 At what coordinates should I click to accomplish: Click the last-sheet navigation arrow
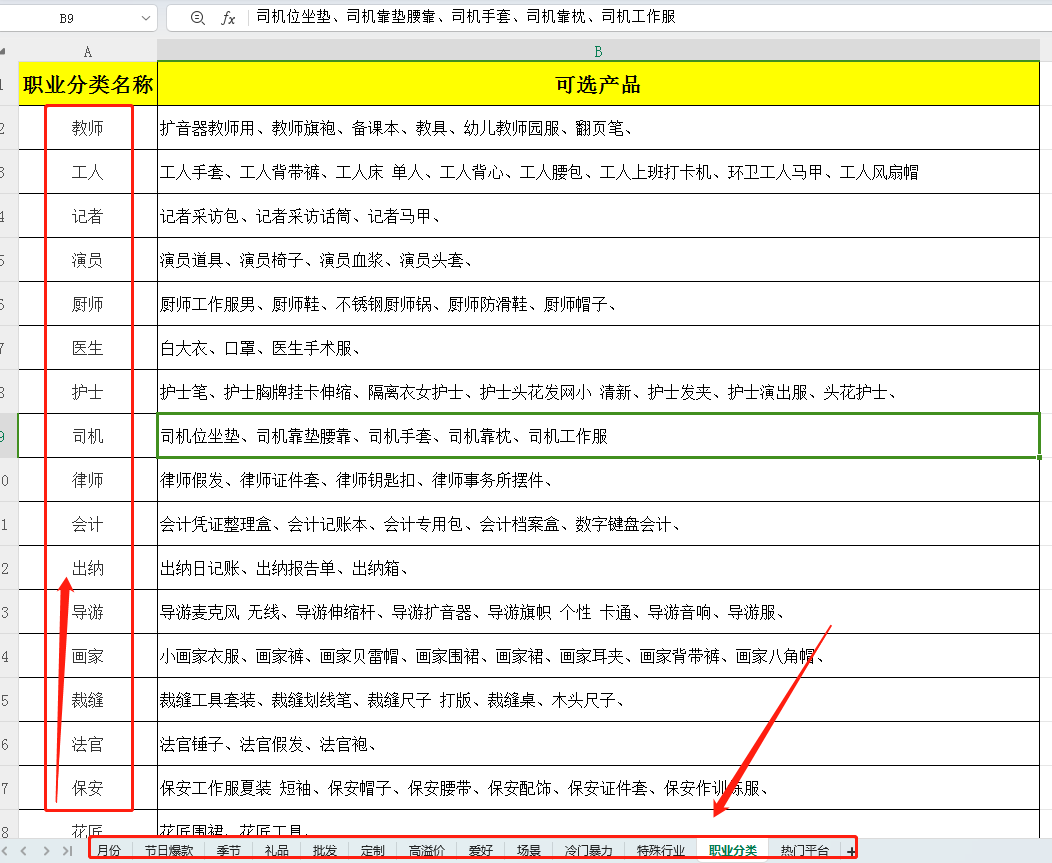click(68, 849)
